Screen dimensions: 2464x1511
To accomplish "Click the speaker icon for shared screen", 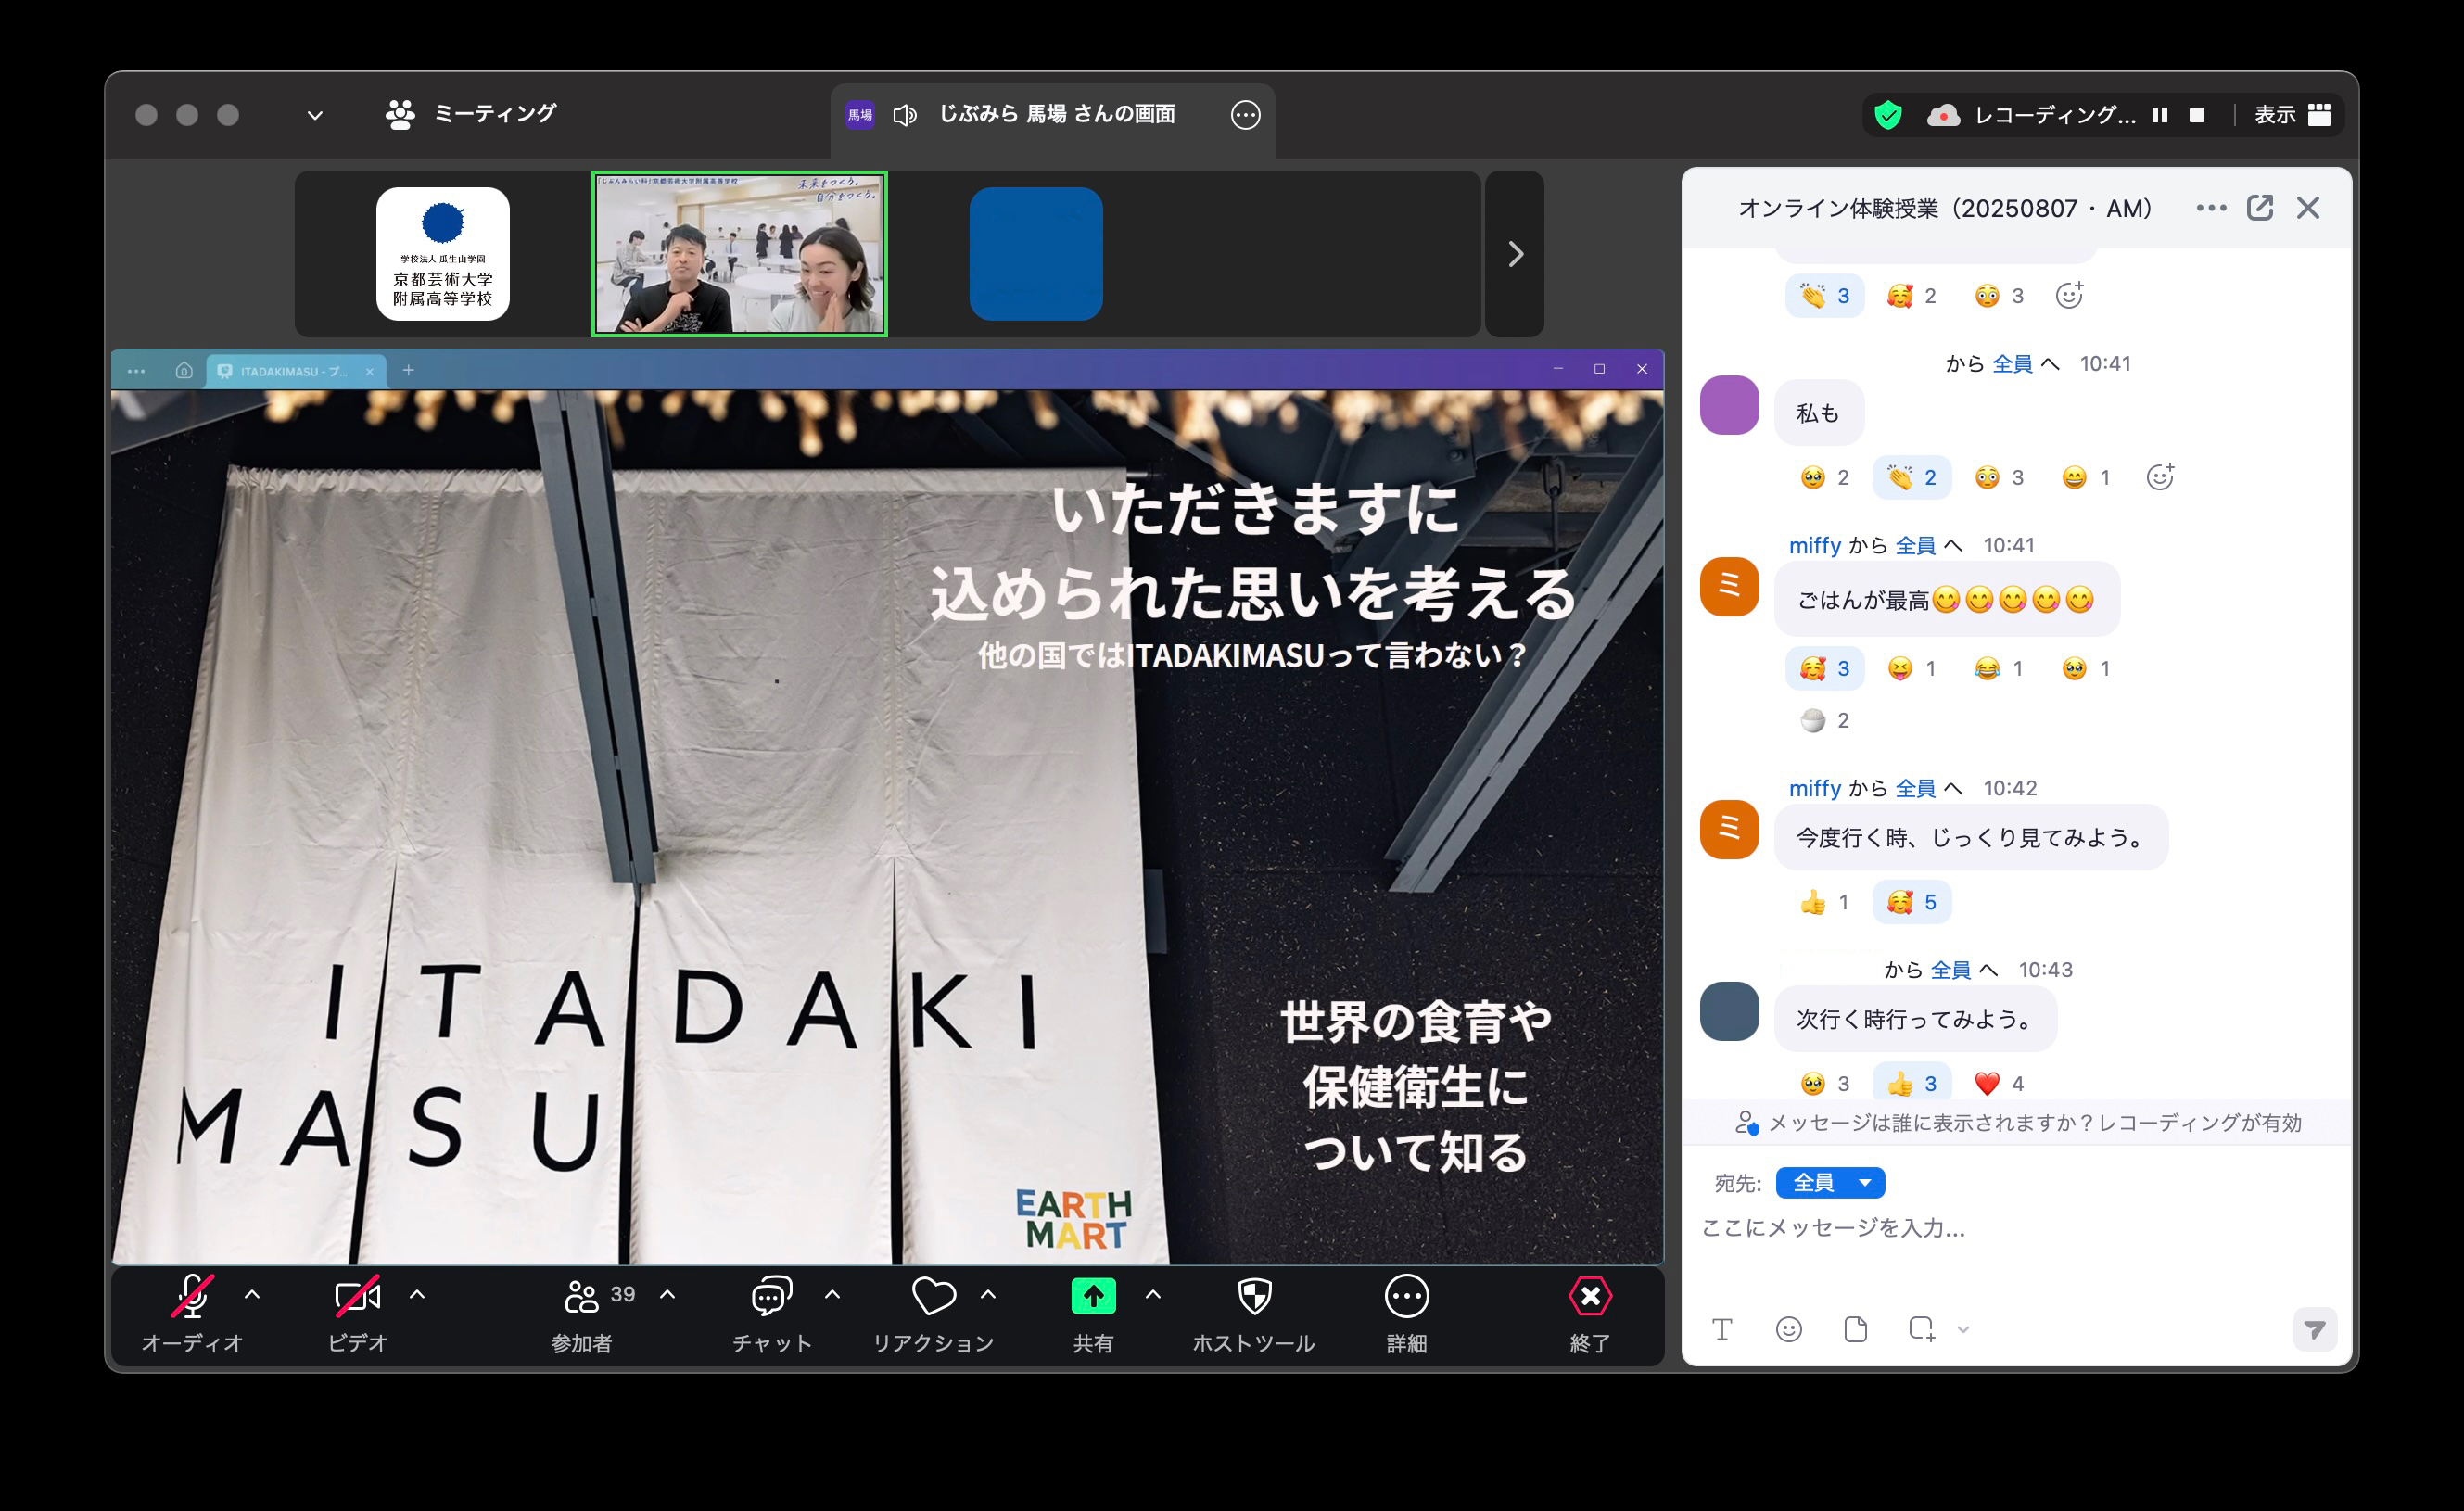I will coord(905,115).
